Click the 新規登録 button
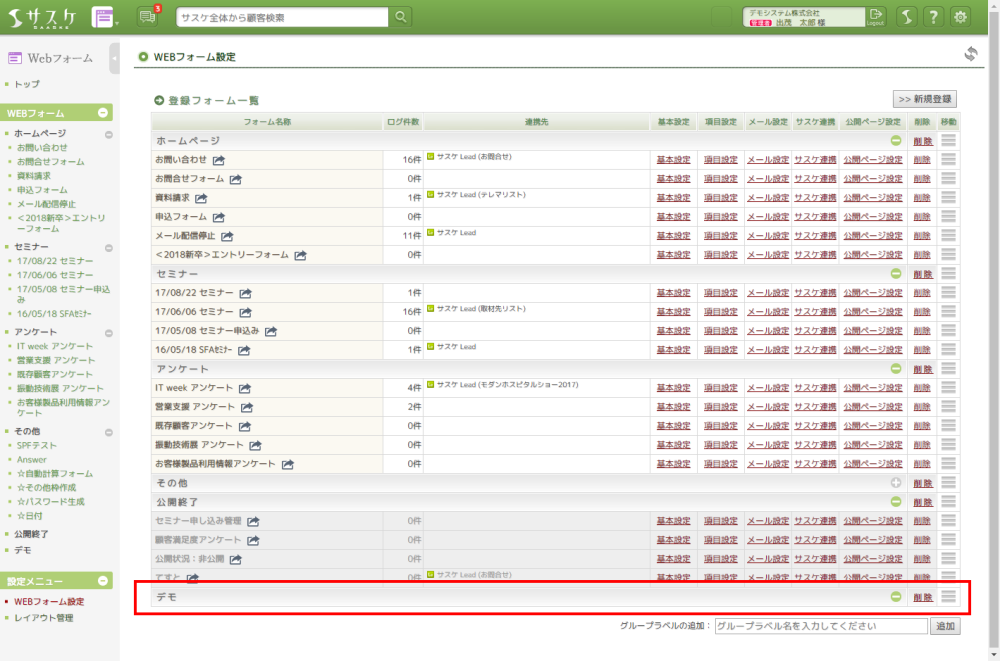Image resolution: width=1000 pixels, height=661 pixels. (924, 99)
